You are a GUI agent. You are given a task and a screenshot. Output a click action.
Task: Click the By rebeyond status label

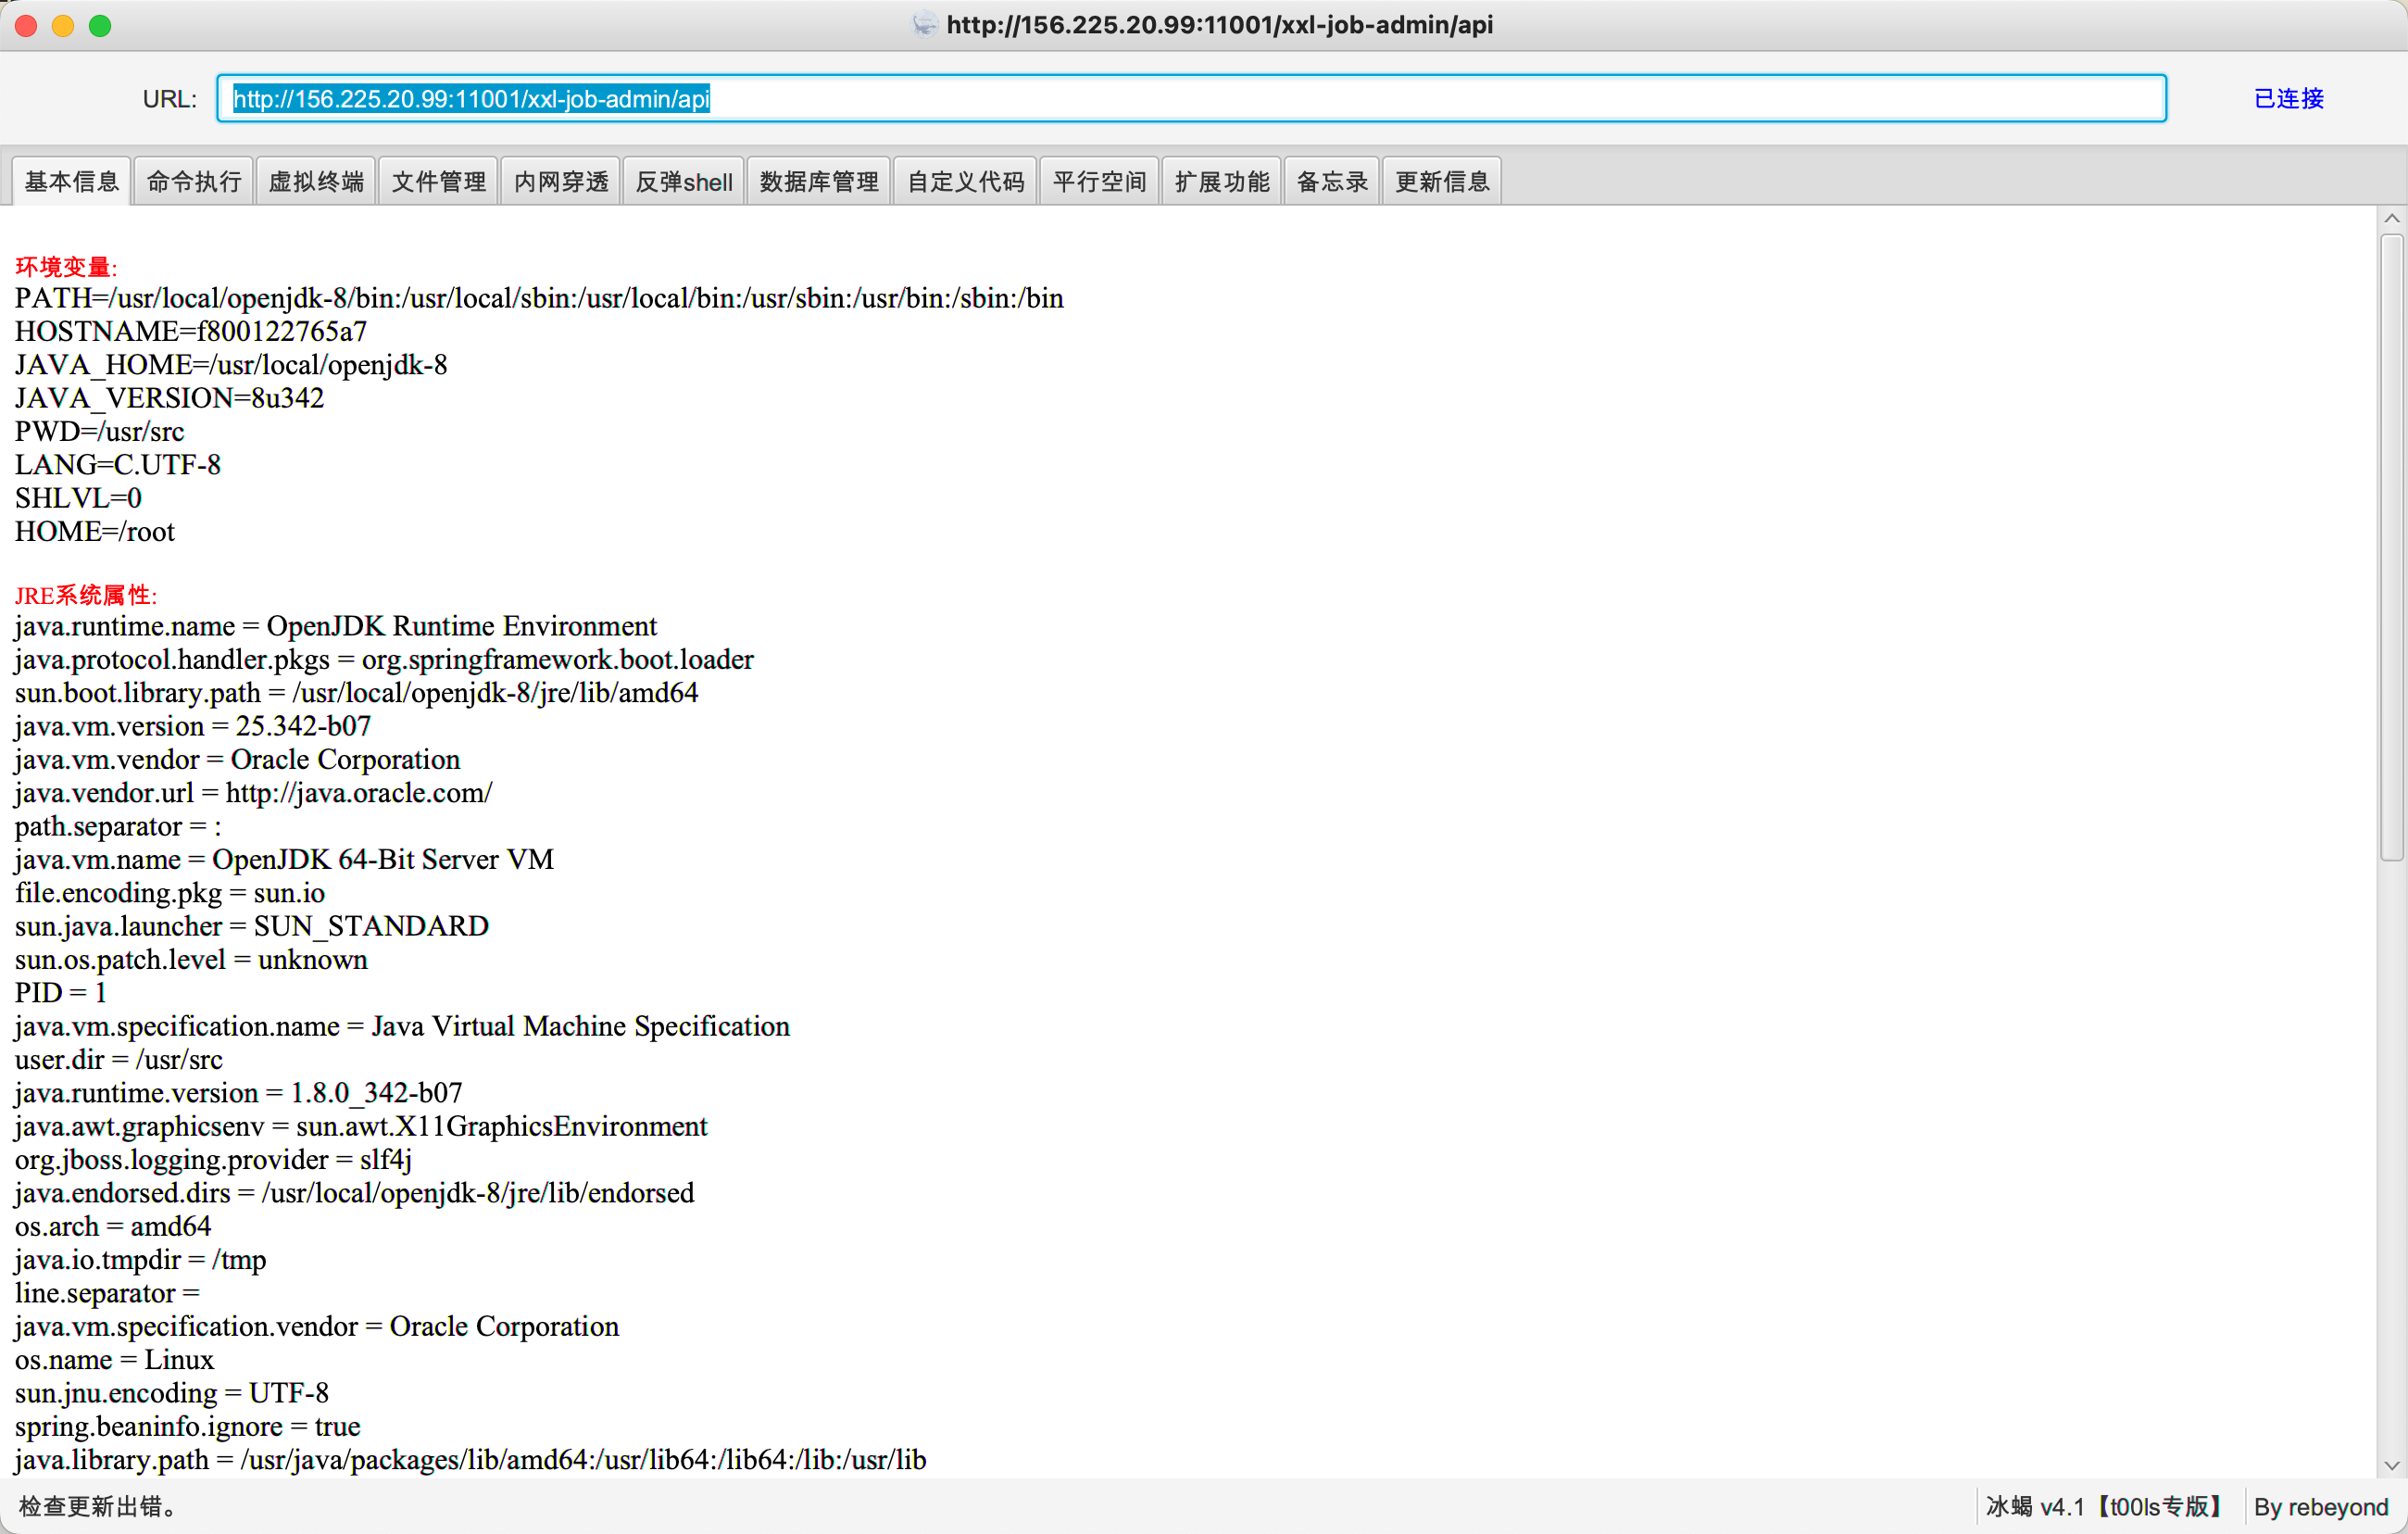tap(2320, 1506)
